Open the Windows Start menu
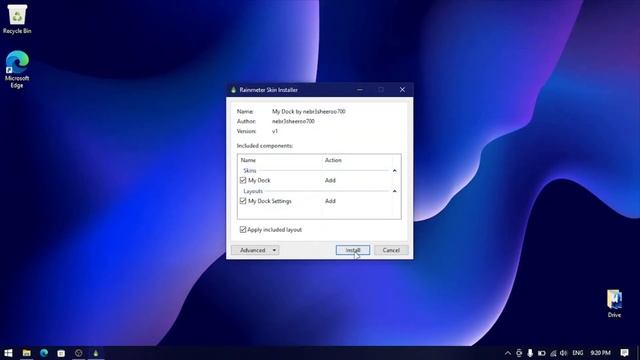The height and width of the screenshot is (360, 640). (8, 353)
